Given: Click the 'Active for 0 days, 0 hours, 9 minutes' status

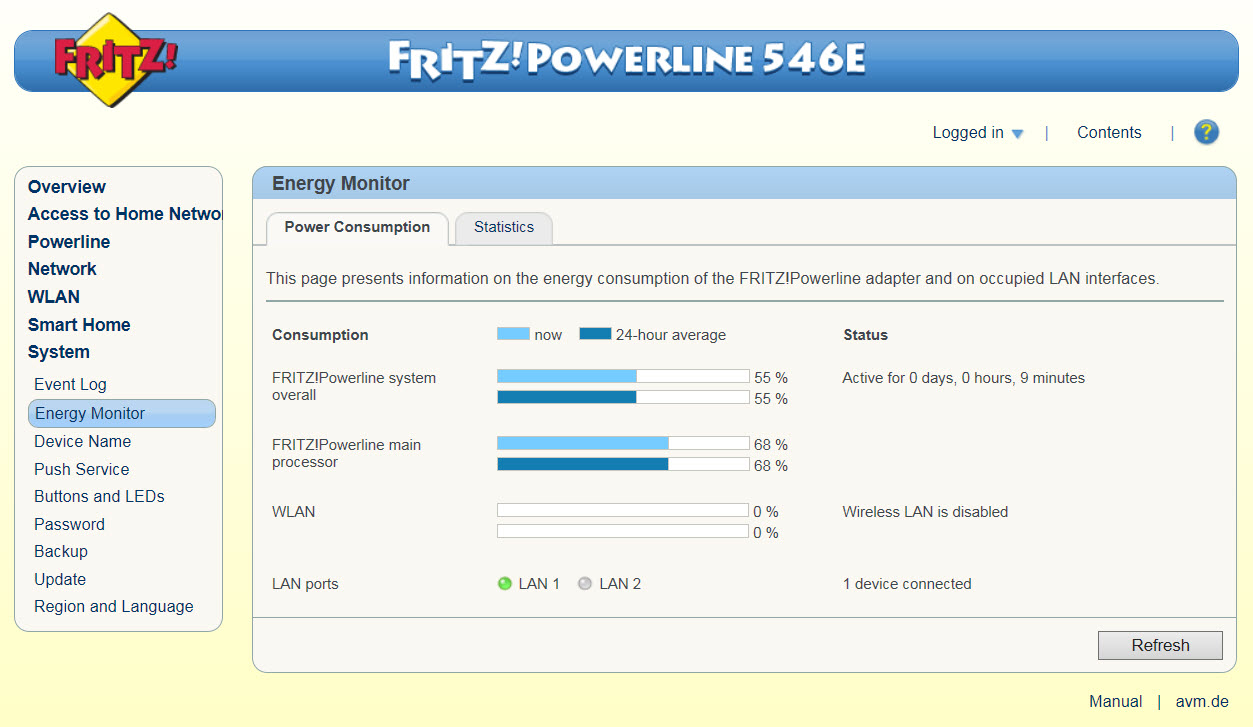Looking at the screenshot, I should click(963, 378).
